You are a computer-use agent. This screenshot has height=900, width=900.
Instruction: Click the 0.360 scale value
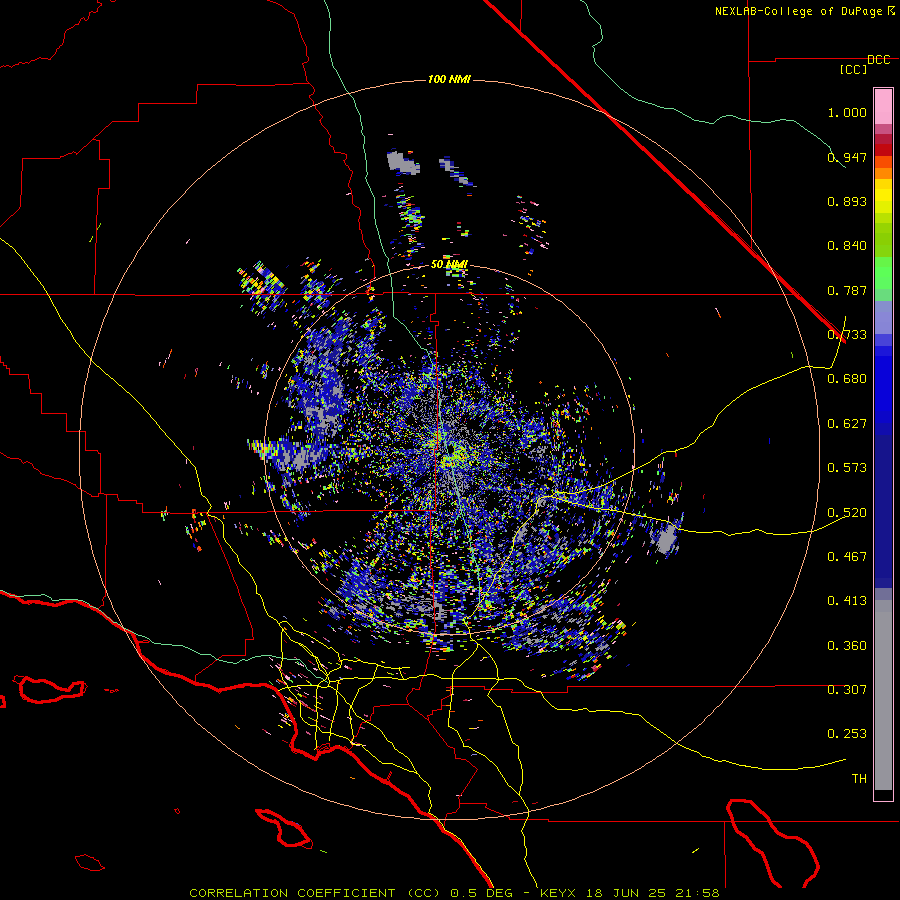(x=847, y=645)
